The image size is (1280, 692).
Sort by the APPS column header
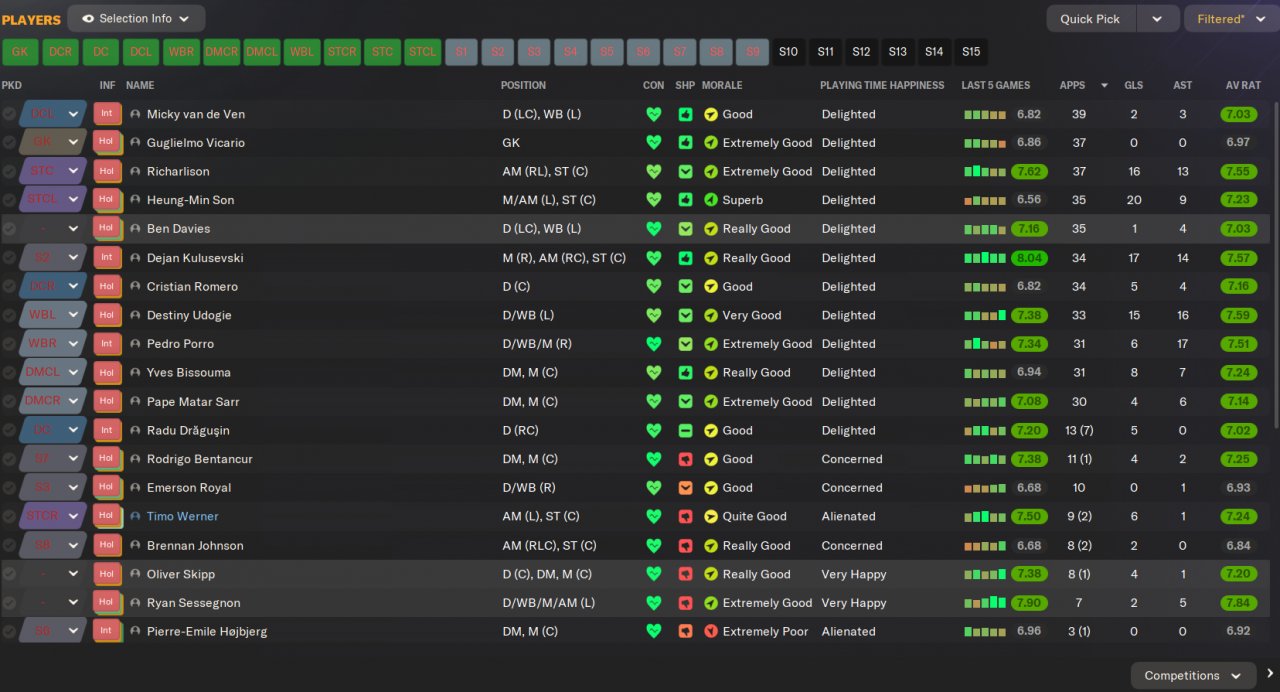[1072, 85]
